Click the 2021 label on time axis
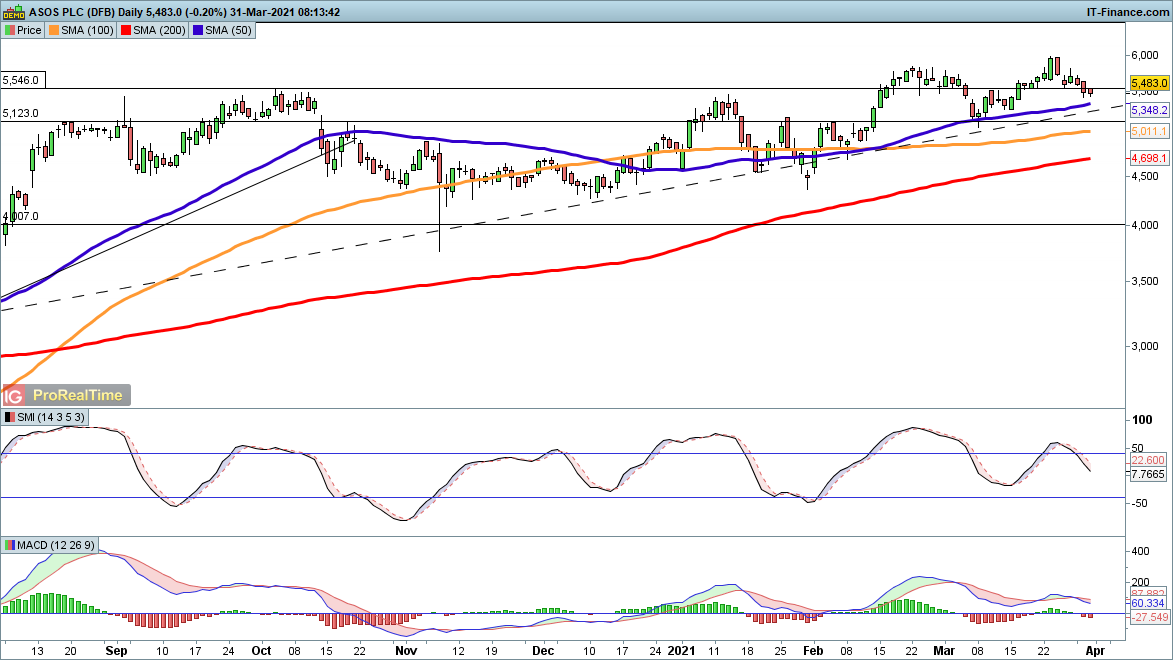 [682, 650]
